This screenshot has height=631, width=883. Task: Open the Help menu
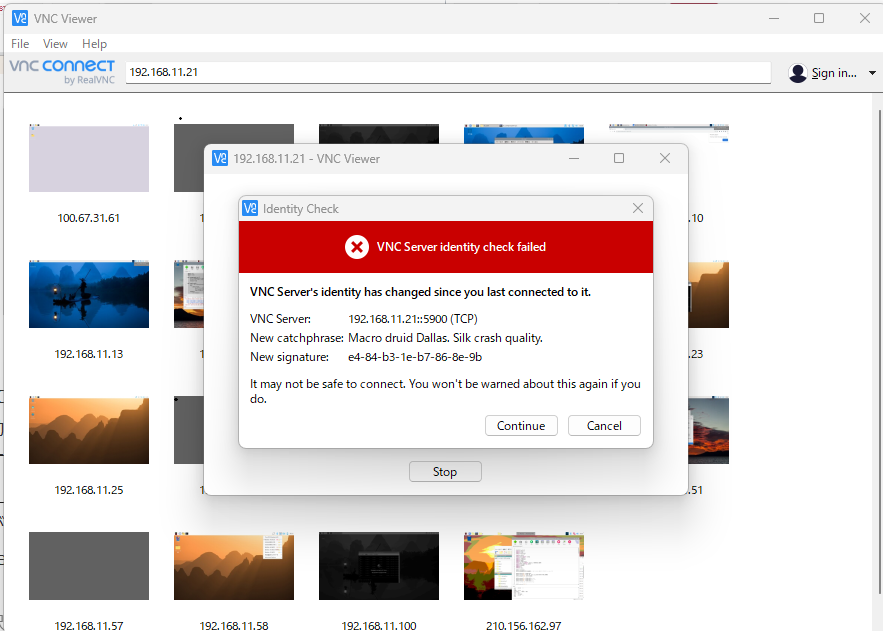pos(94,43)
